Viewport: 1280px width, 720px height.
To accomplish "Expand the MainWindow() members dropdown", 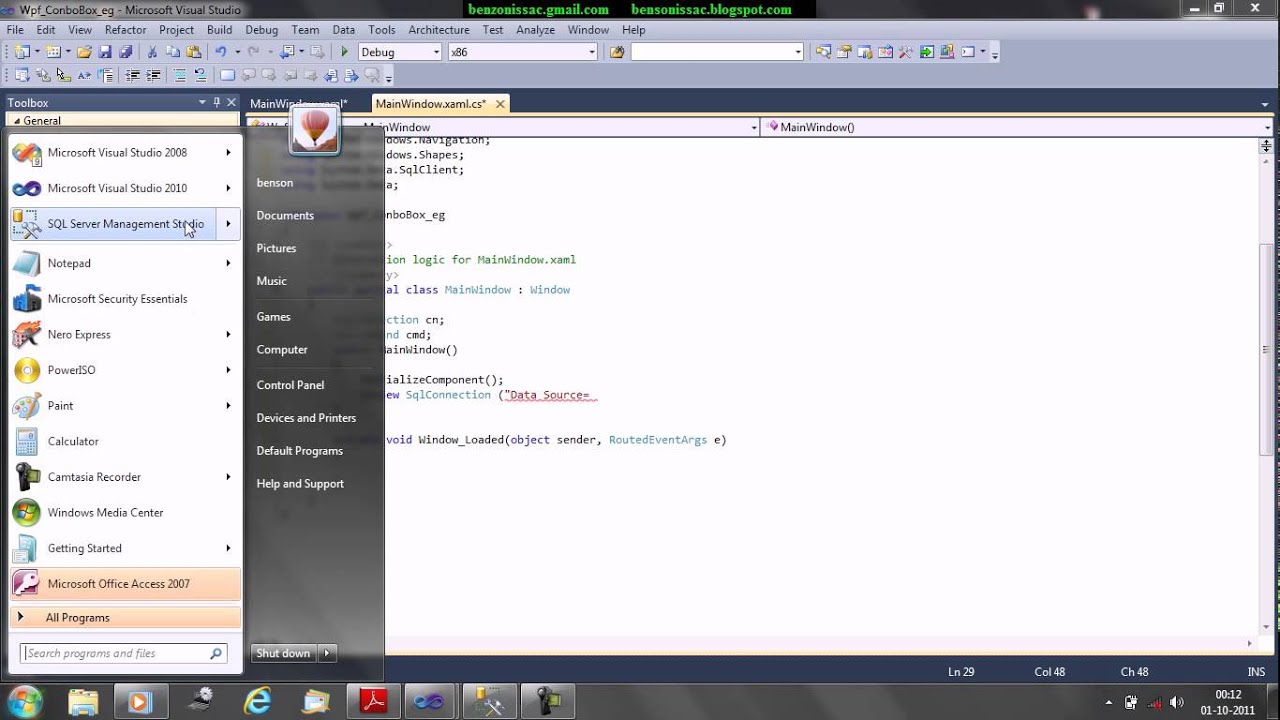I will [x=1268, y=127].
